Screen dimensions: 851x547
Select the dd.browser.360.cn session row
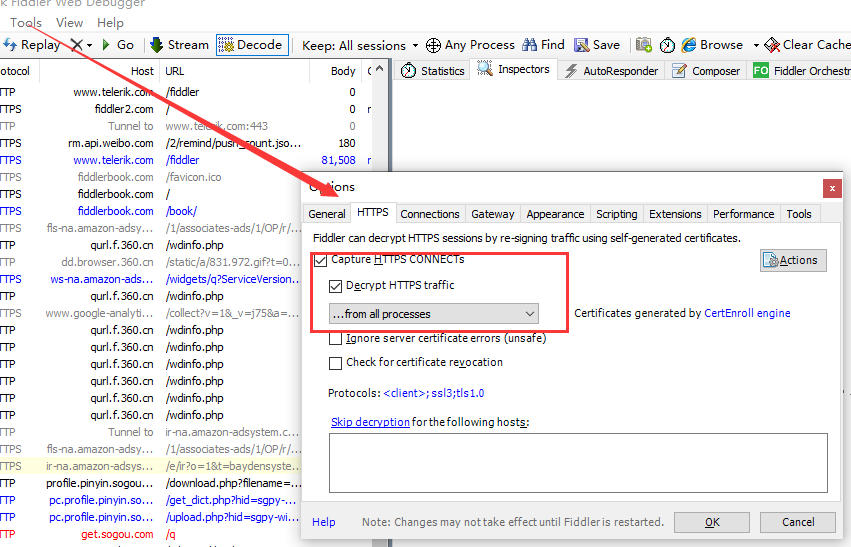[x=151, y=262]
